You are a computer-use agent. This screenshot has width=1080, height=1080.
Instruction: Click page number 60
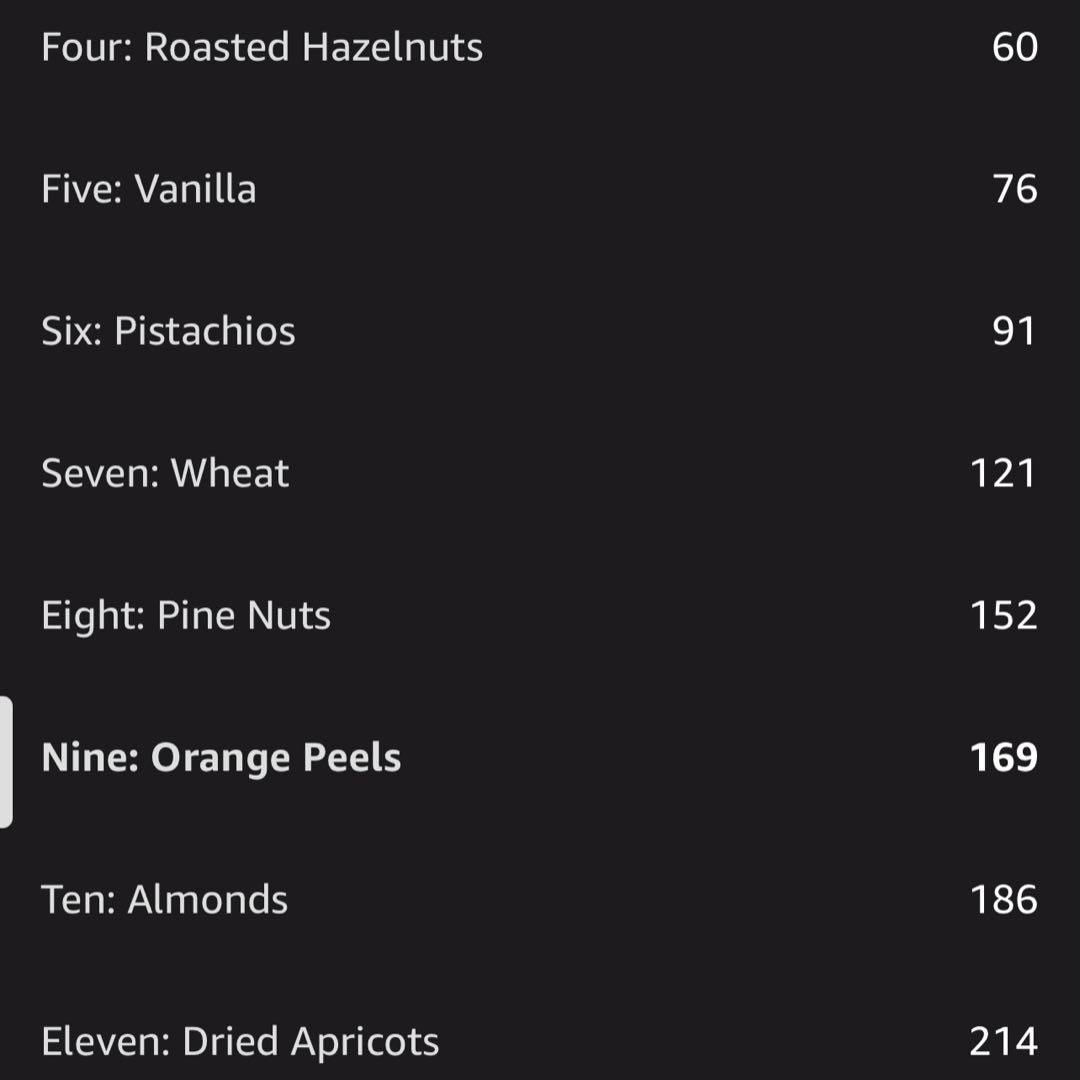[x=1014, y=47]
